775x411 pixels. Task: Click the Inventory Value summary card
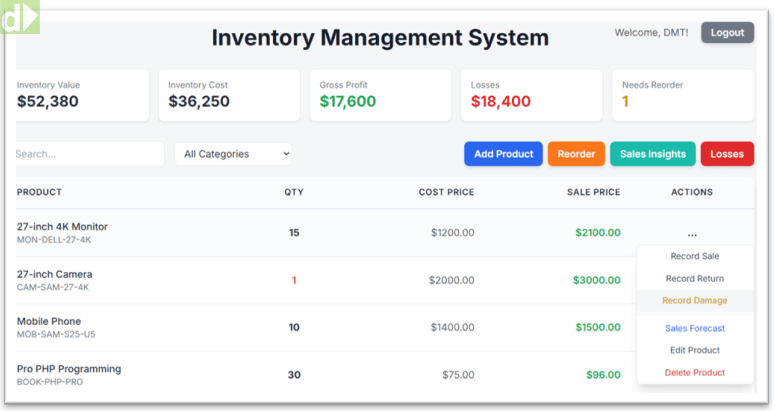82,95
